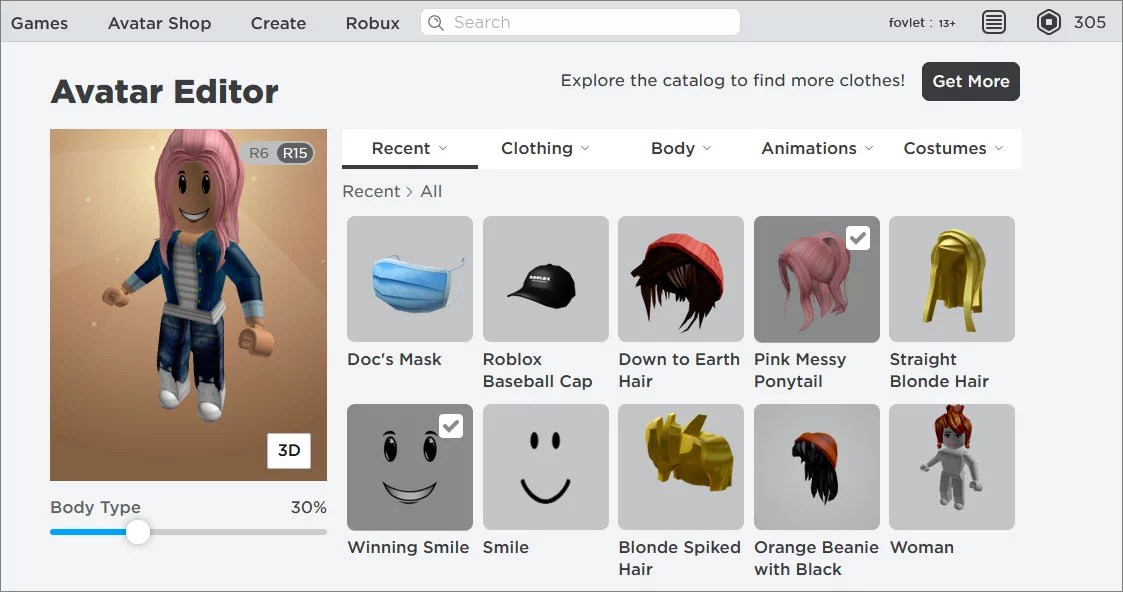
Task: Click the Robux currency icon in the navbar
Action: click(x=1048, y=22)
